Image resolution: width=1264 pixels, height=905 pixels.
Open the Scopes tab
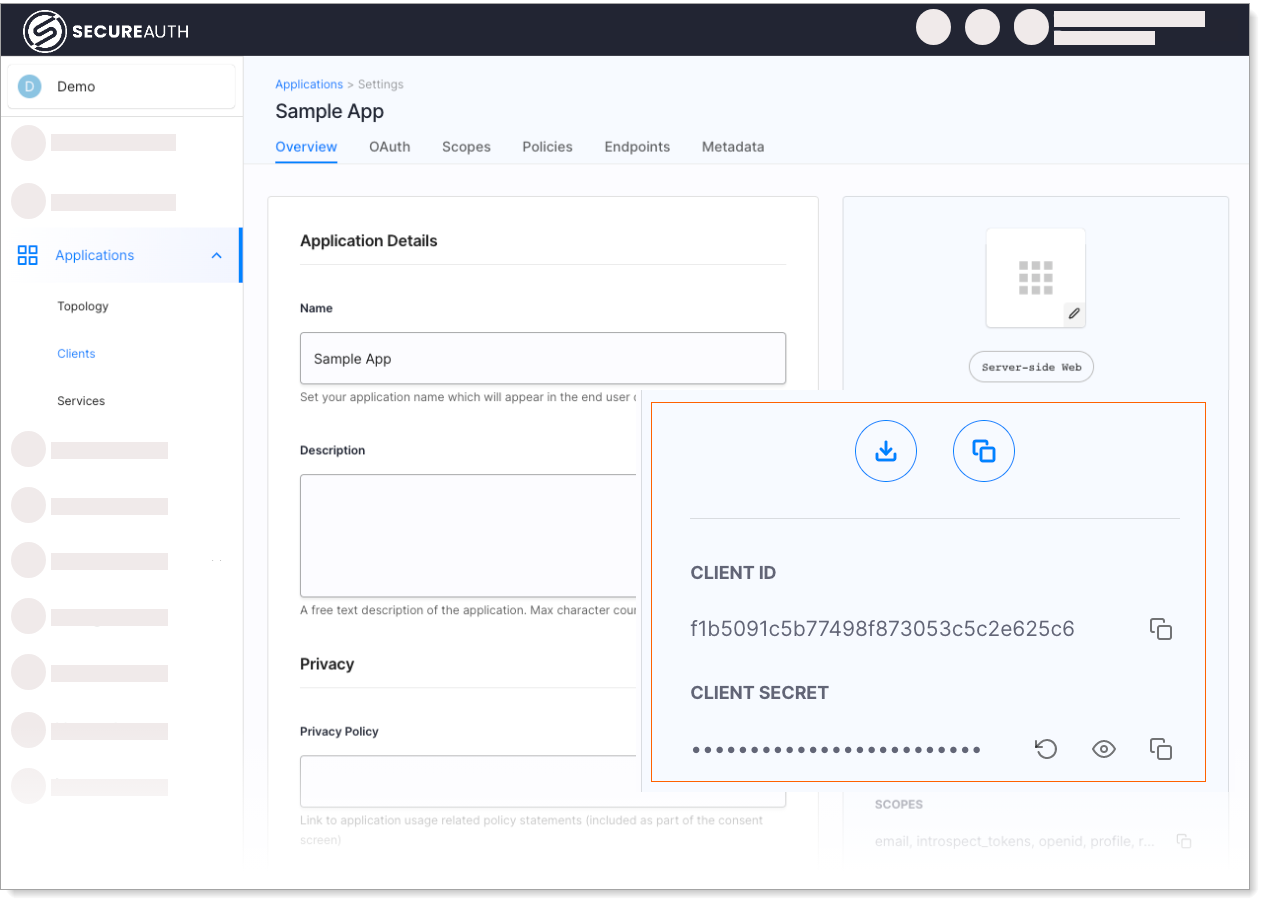[466, 146]
